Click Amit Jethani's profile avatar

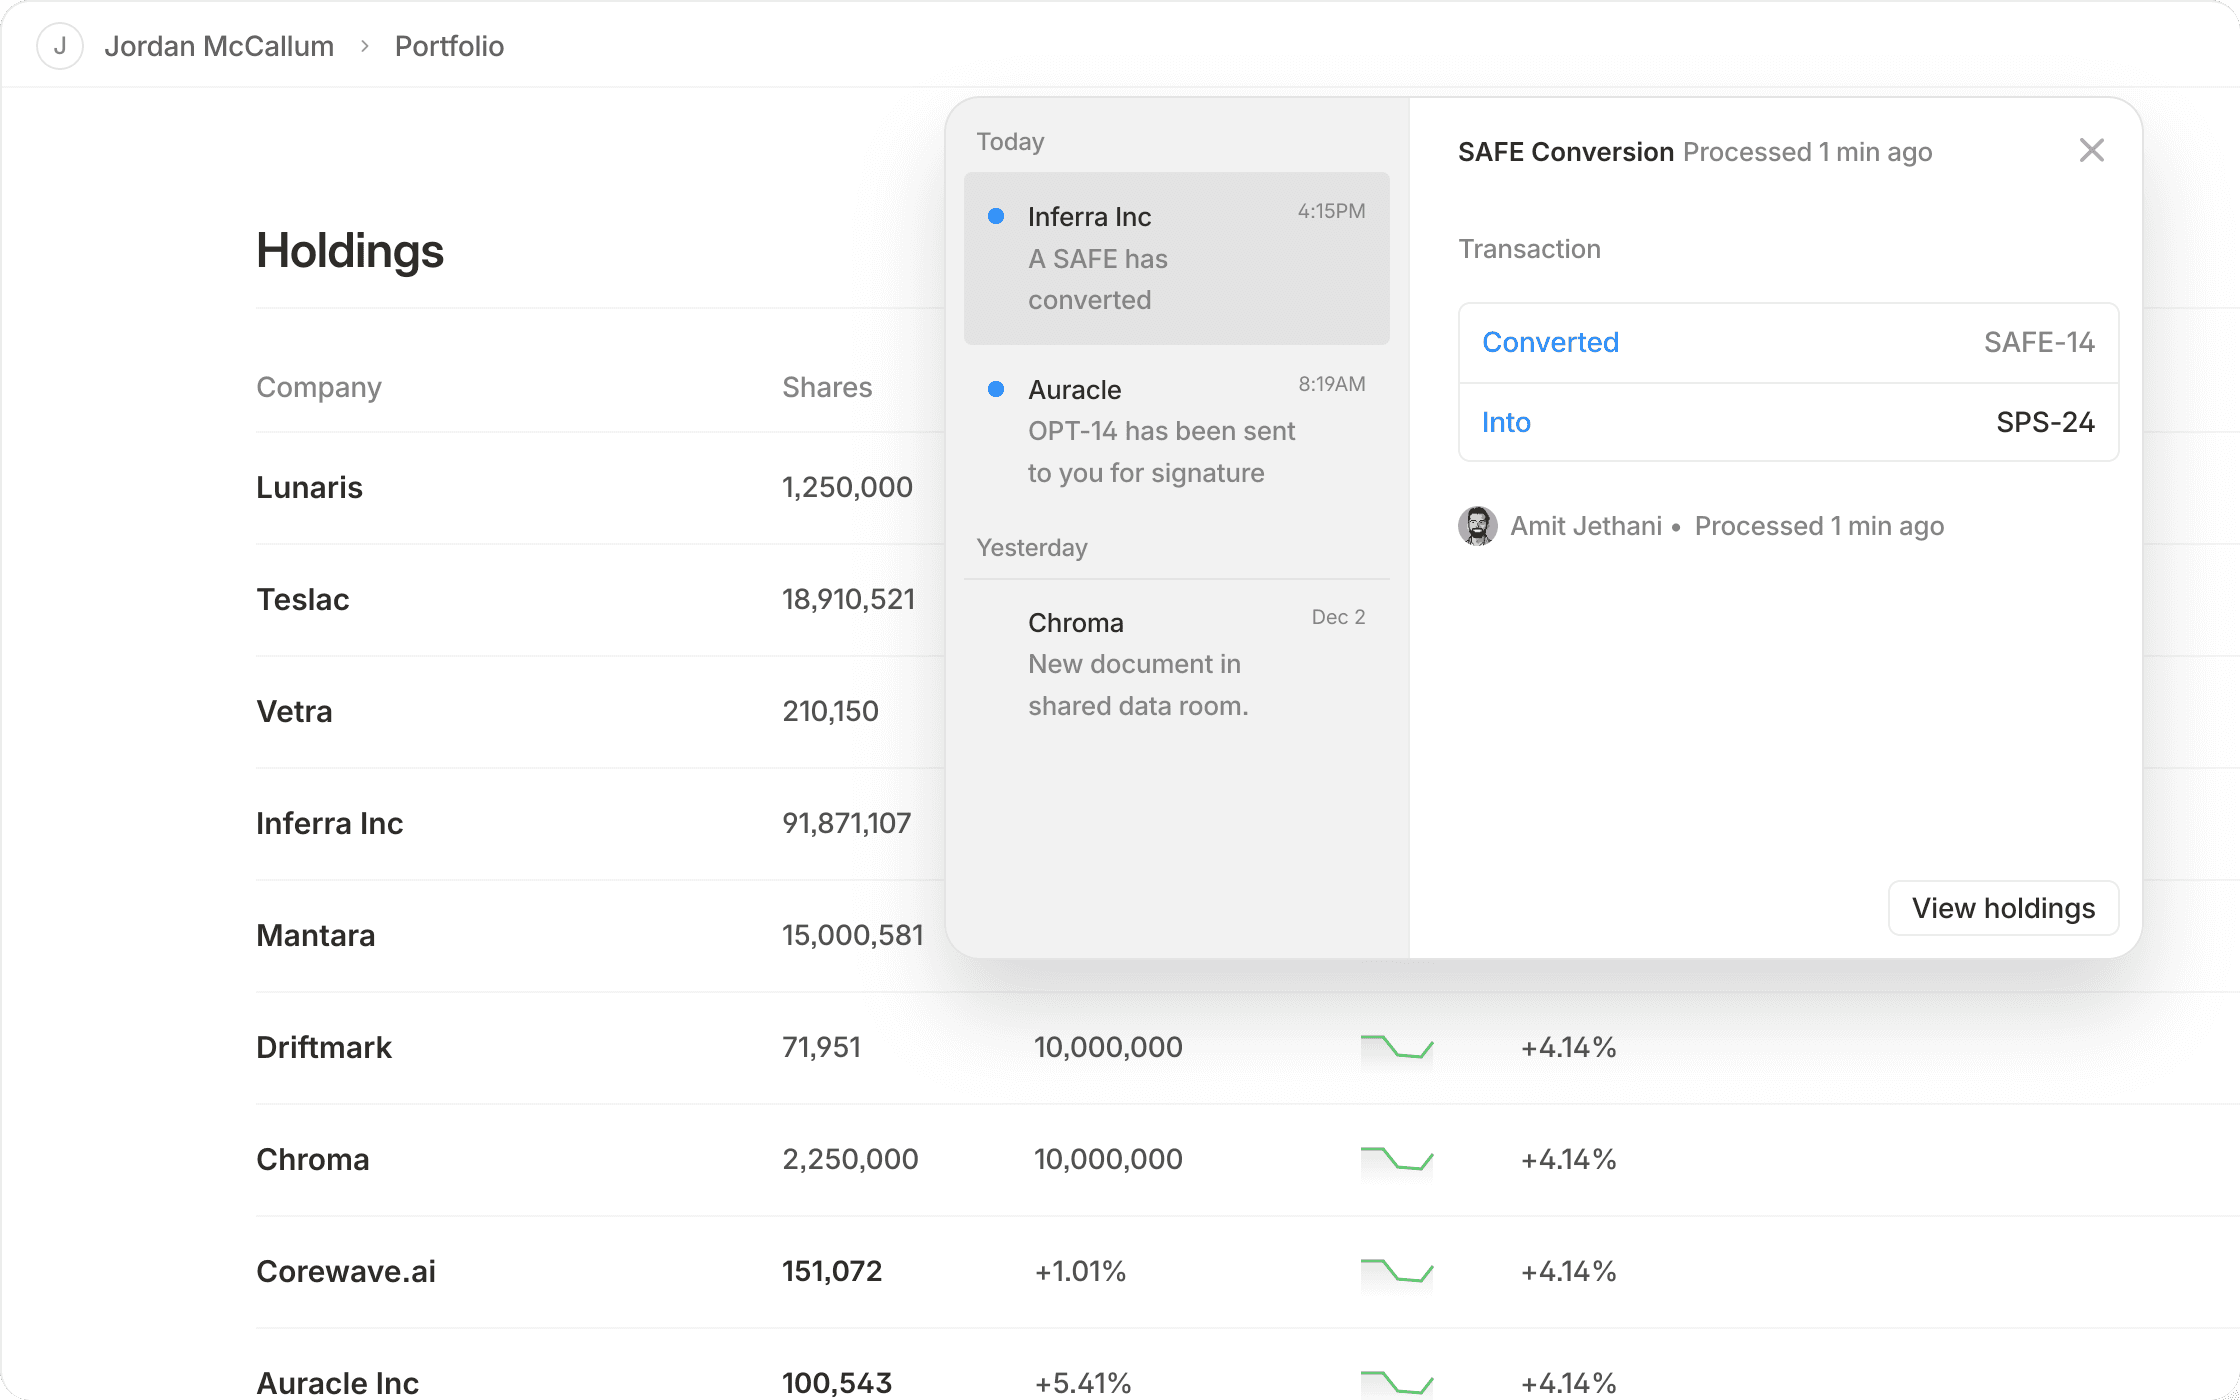(1478, 525)
